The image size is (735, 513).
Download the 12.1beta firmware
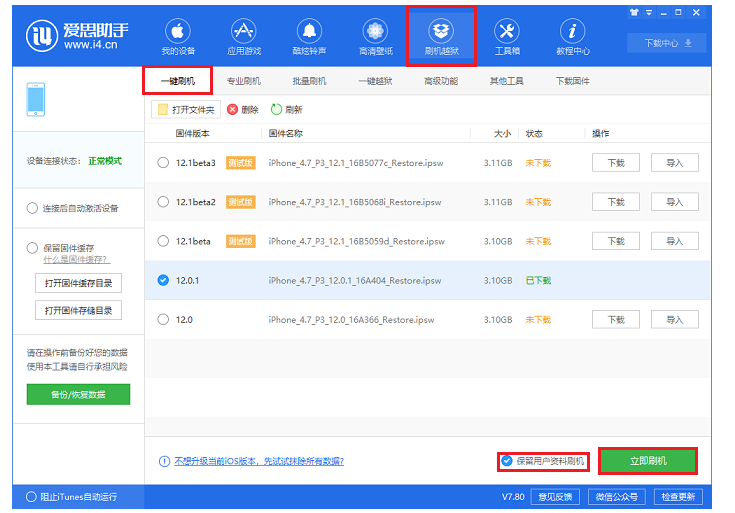click(x=616, y=241)
